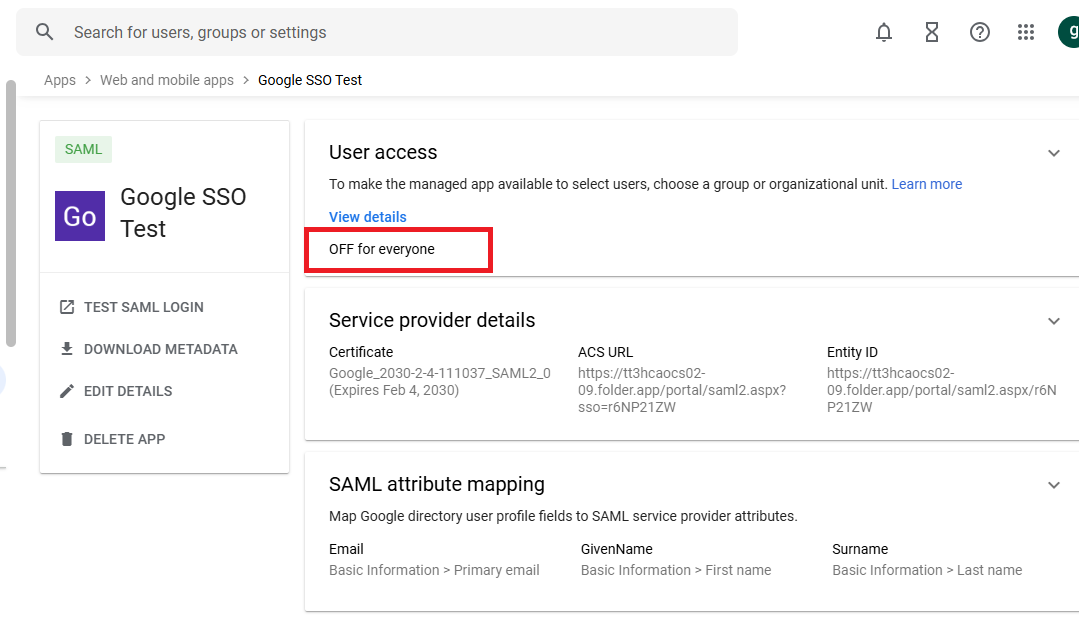Click the Test SAML Login open-in-new icon

coord(67,307)
